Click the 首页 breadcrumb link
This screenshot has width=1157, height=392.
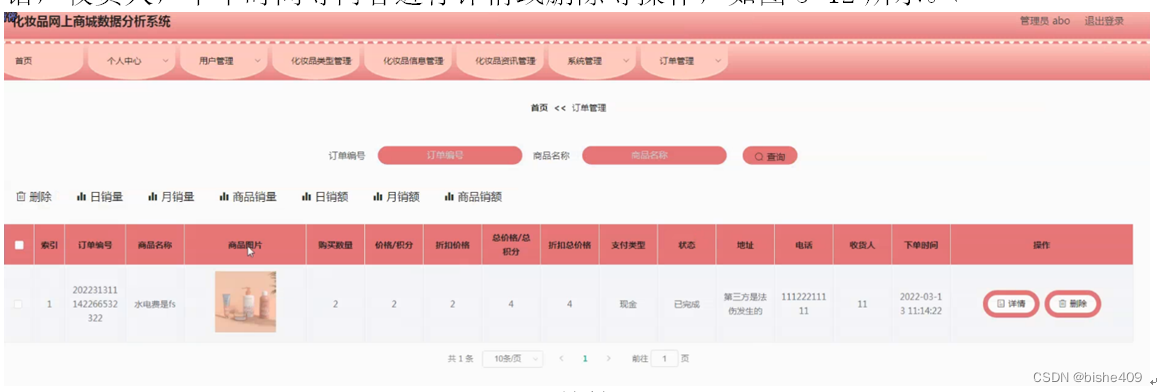539,108
